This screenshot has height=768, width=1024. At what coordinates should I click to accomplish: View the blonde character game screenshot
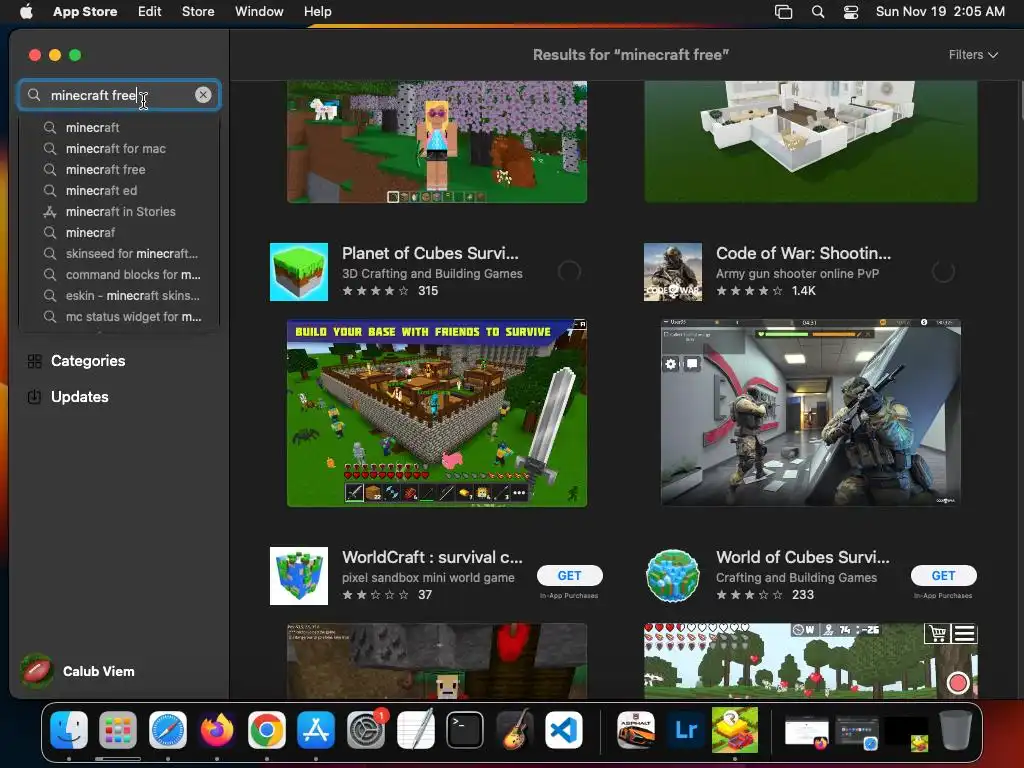(437, 142)
